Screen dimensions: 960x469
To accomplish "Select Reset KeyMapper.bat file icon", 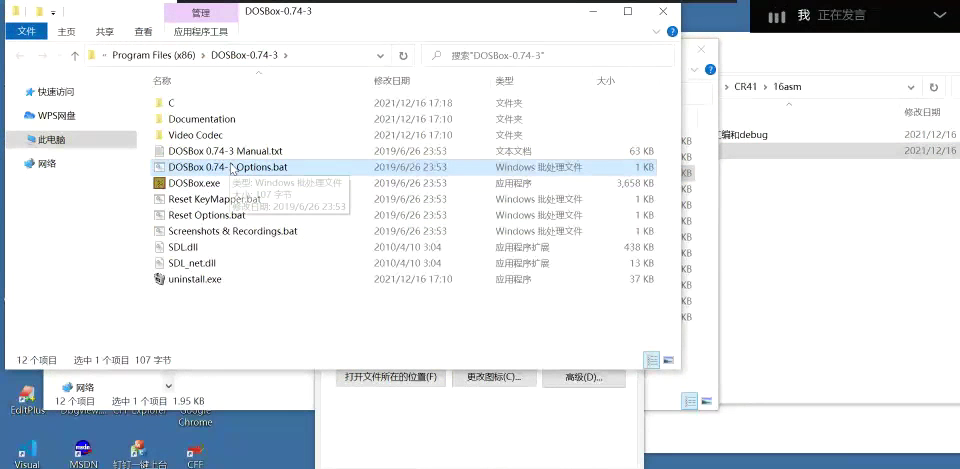I will tap(159, 199).
